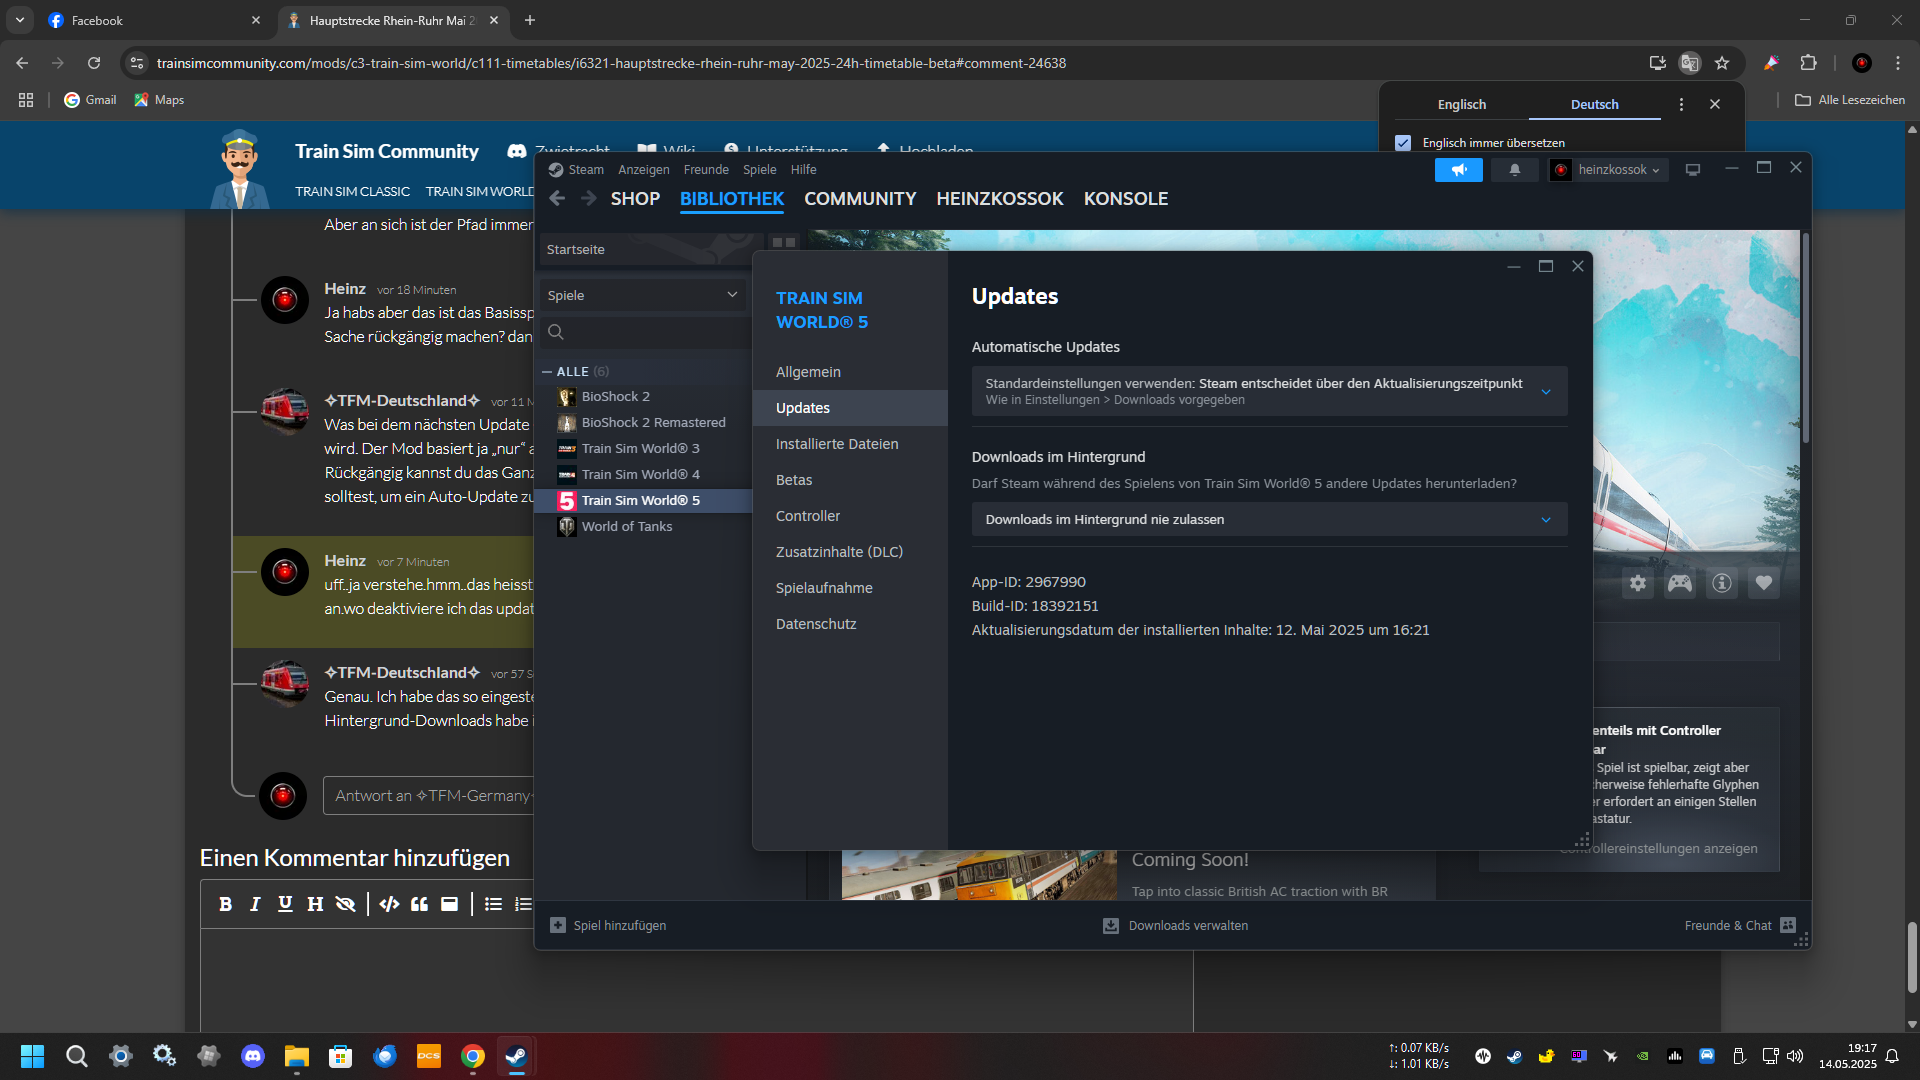Open the Hilfe menu

(803, 170)
